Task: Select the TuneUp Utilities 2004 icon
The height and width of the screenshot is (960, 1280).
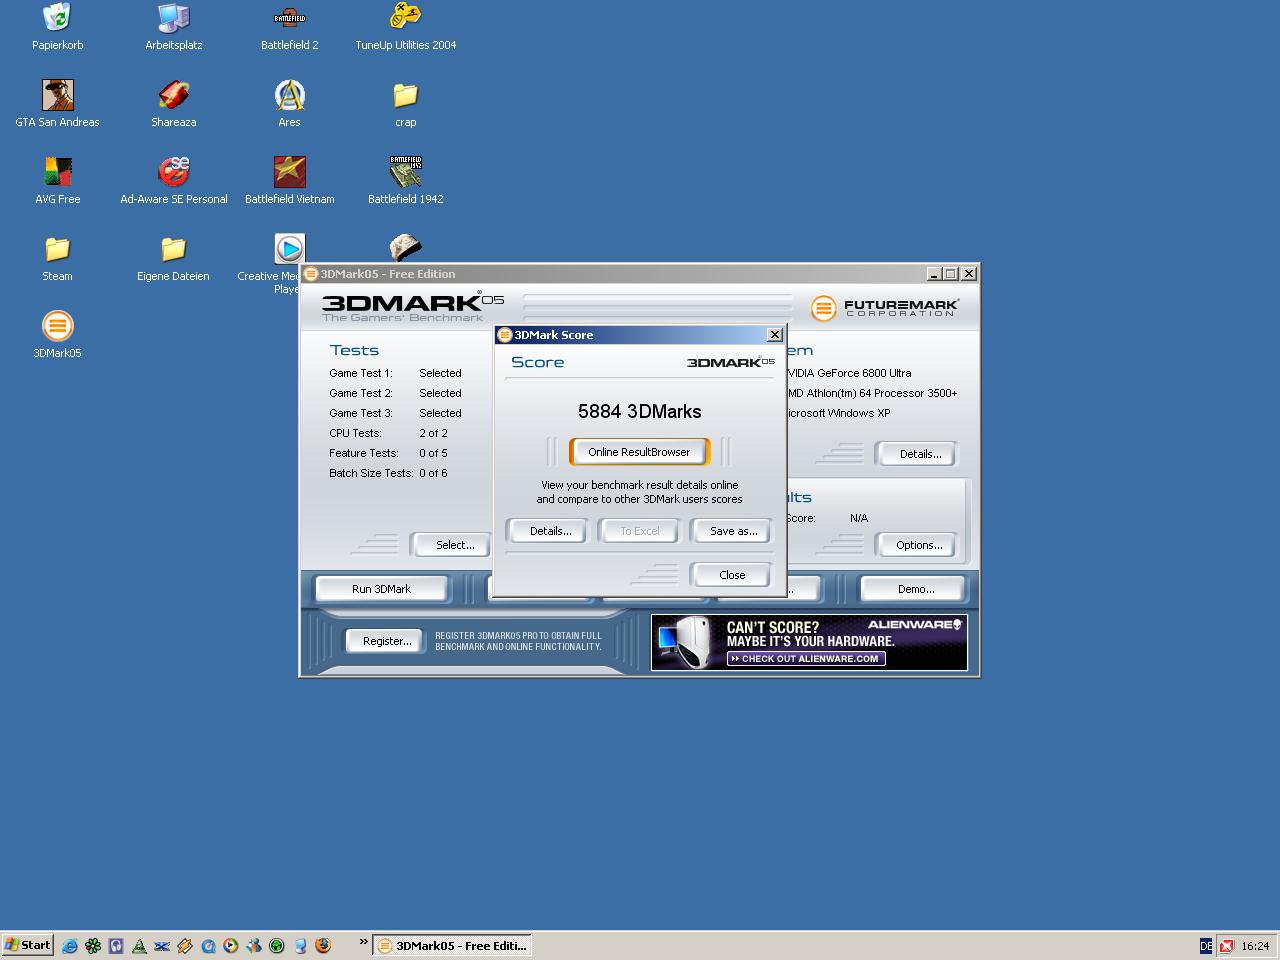Action: pyautogui.click(x=405, y=27)
